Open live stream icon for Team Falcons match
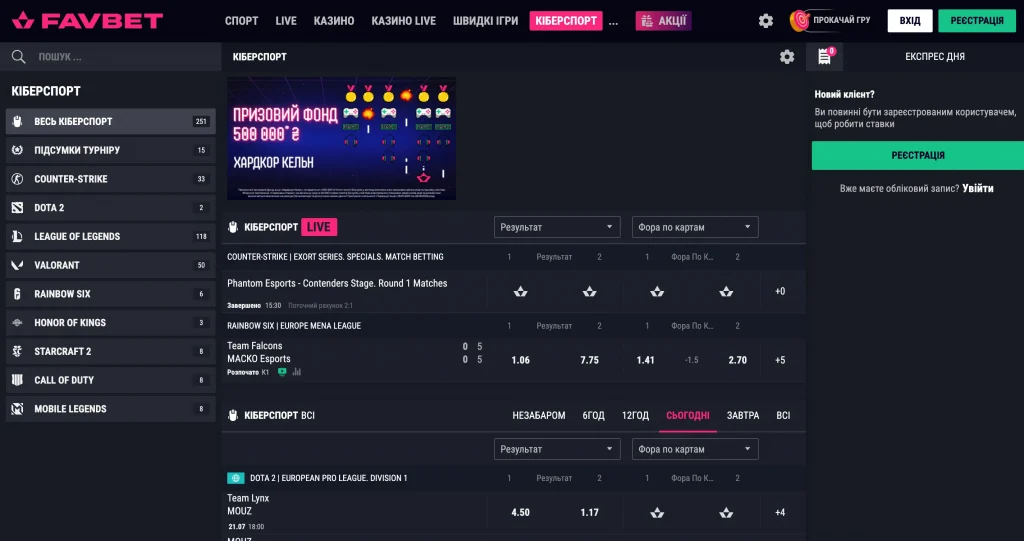1024x541 pixels. click(x=282, y=372)
